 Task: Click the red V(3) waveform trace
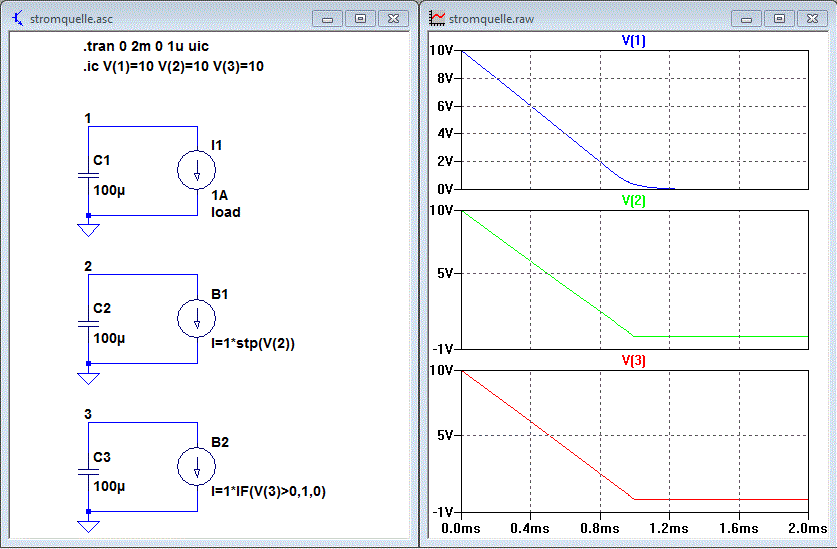[548, 435]
